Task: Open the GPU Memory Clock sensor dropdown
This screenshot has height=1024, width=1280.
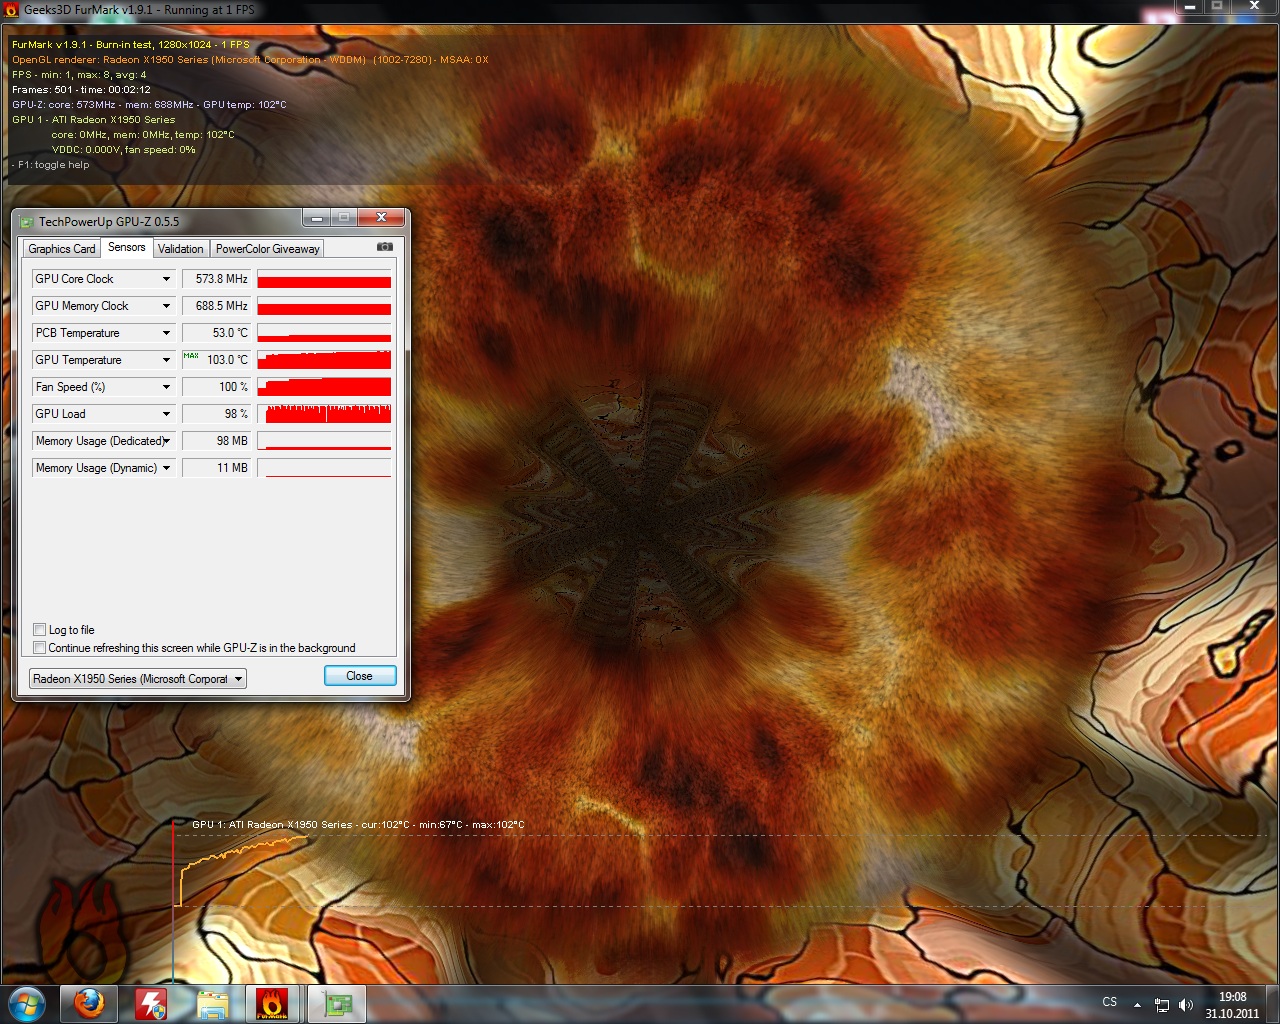Action: tap(166, 306)
